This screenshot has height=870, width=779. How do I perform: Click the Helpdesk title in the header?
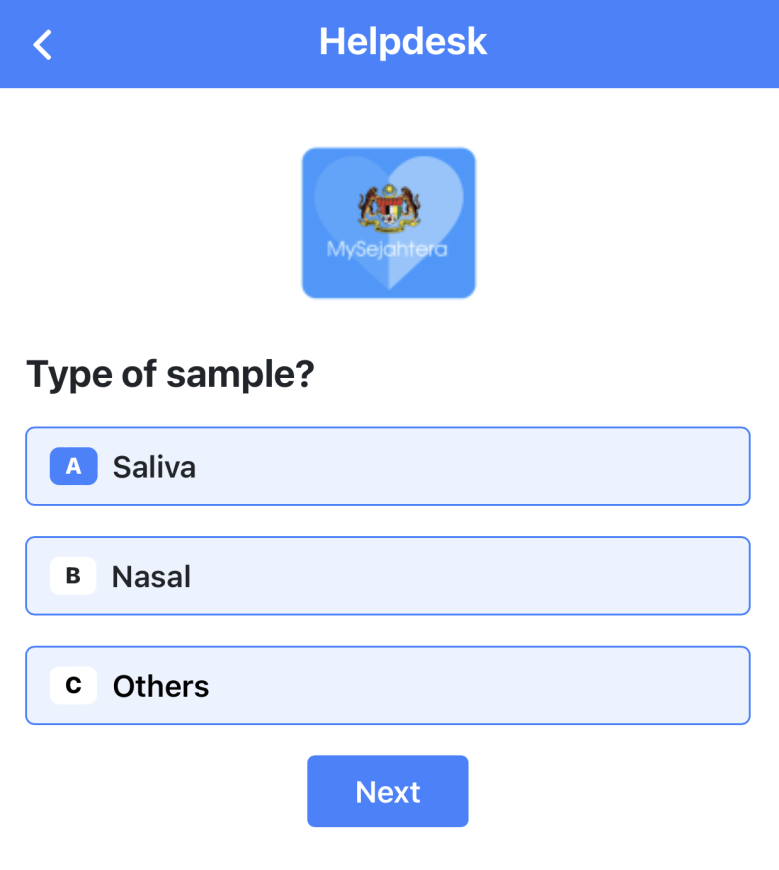click(x=403, y=42)
